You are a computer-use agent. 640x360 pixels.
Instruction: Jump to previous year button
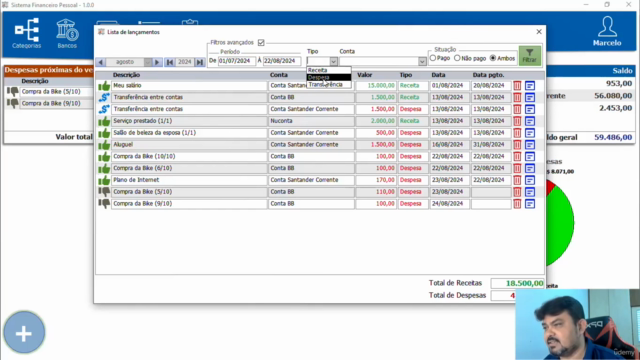click(169, 62)
